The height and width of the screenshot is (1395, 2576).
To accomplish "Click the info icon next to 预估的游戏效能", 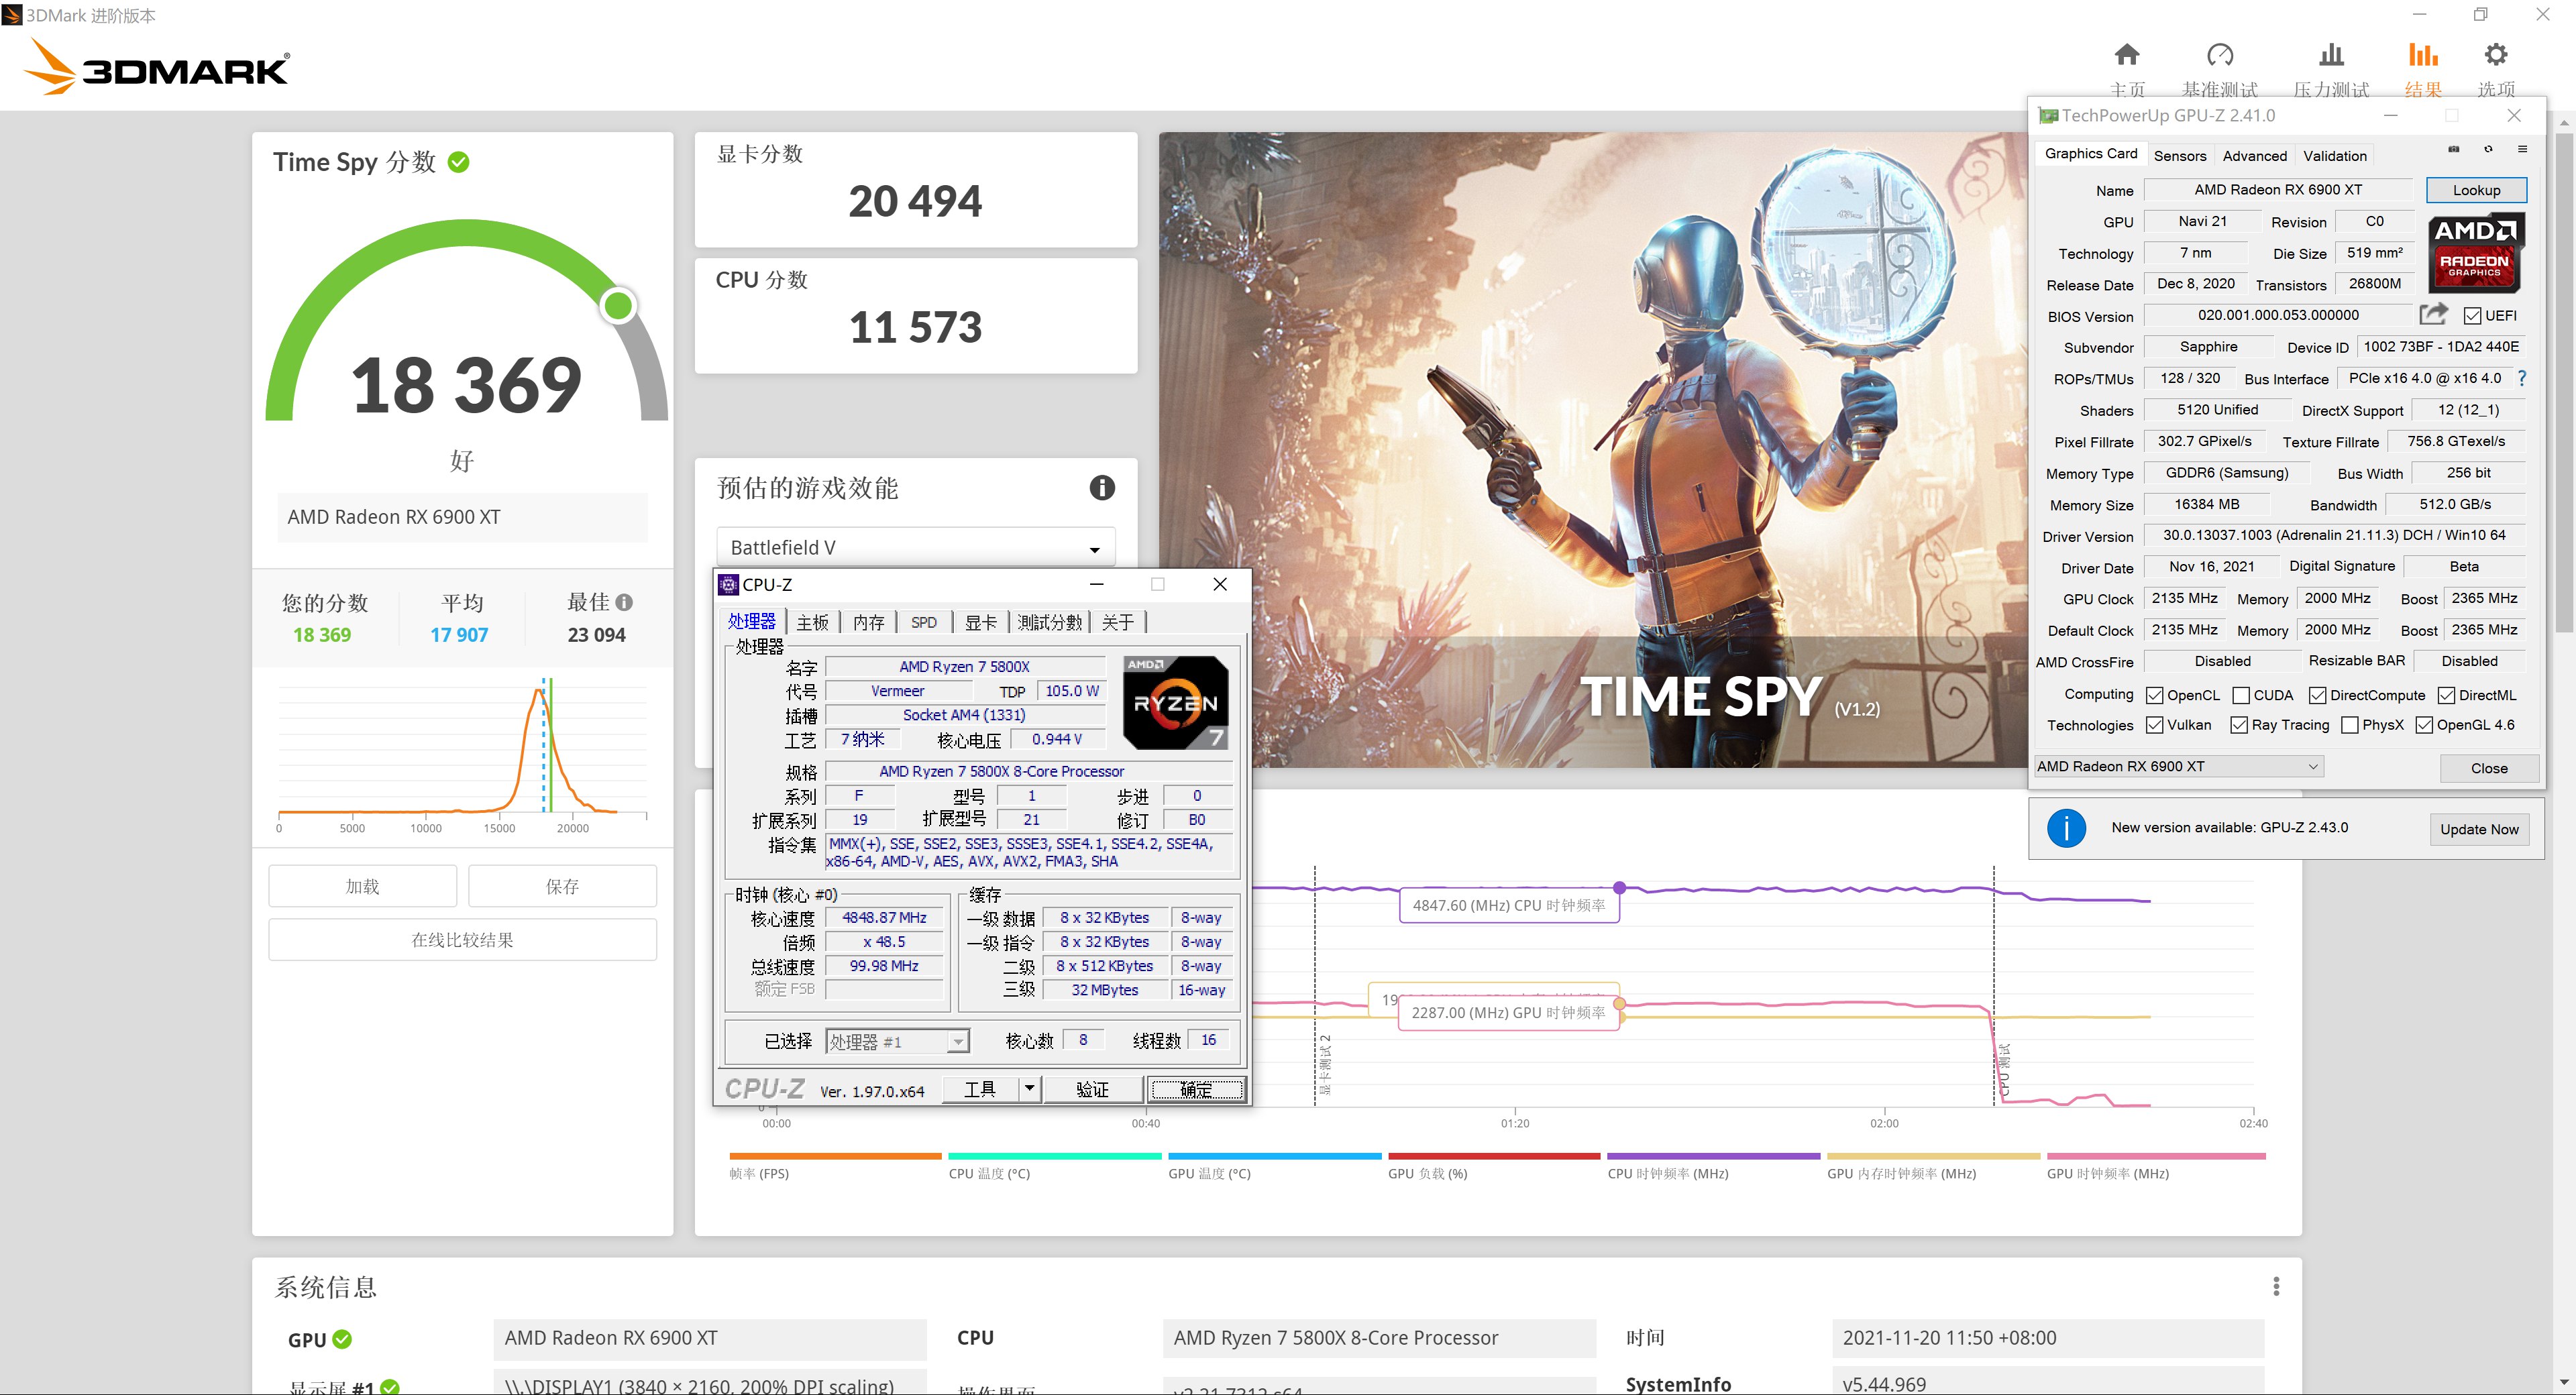I will (x=1102, y=487).
